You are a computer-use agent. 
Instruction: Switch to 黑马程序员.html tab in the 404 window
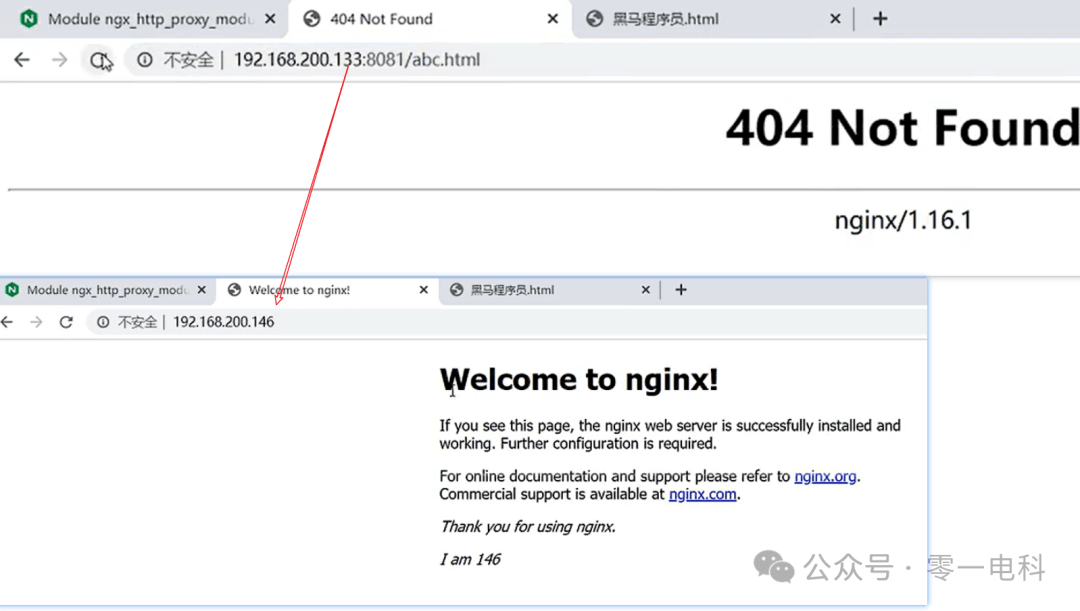click(712, 19)
